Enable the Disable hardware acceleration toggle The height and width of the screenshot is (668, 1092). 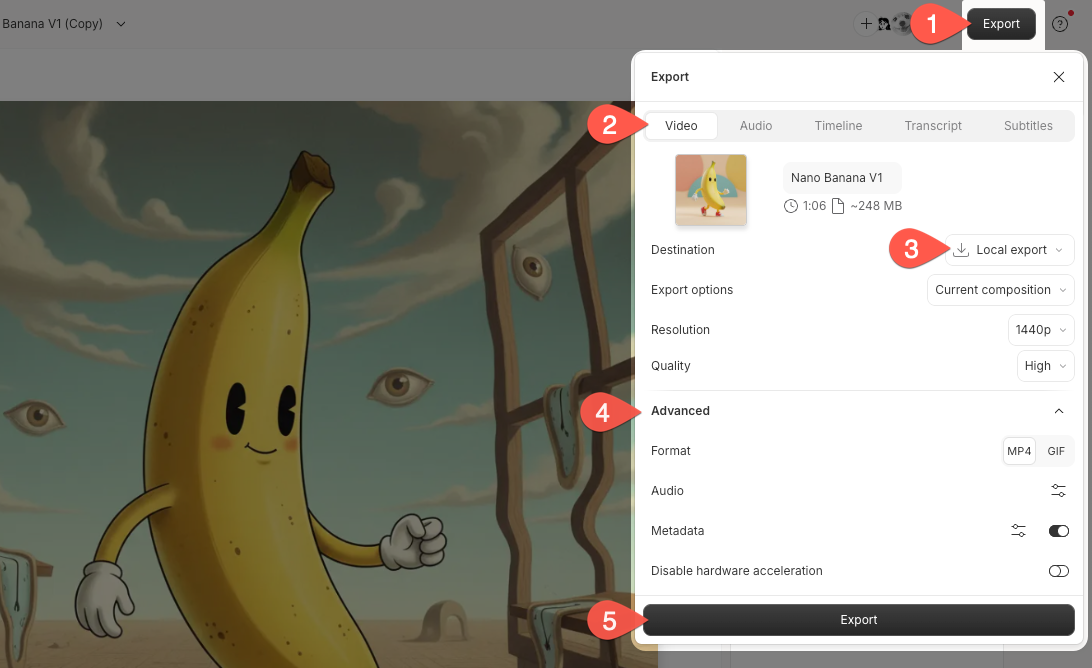(1058, 570)
